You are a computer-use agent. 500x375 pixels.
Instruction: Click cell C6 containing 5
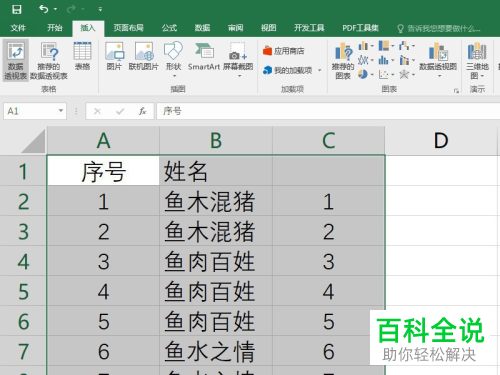pyautogui.click(x=329, y=321)
